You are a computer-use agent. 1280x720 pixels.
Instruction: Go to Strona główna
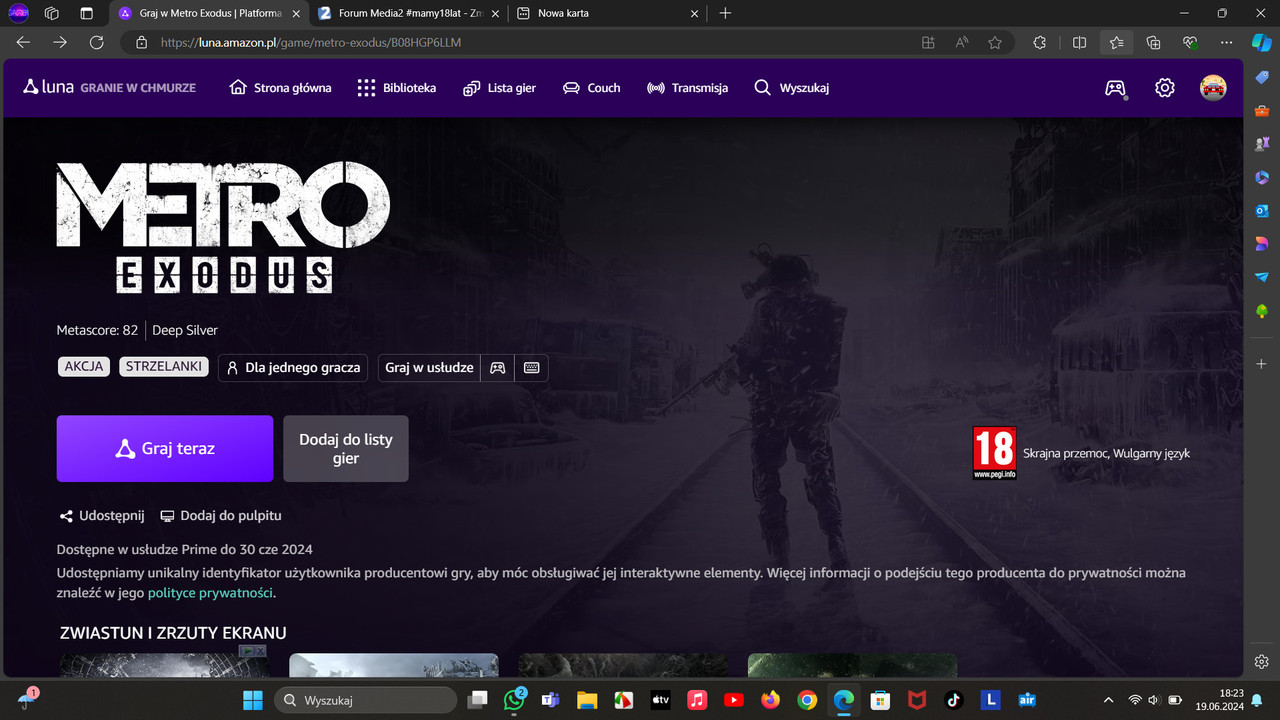tap(280, 88)
